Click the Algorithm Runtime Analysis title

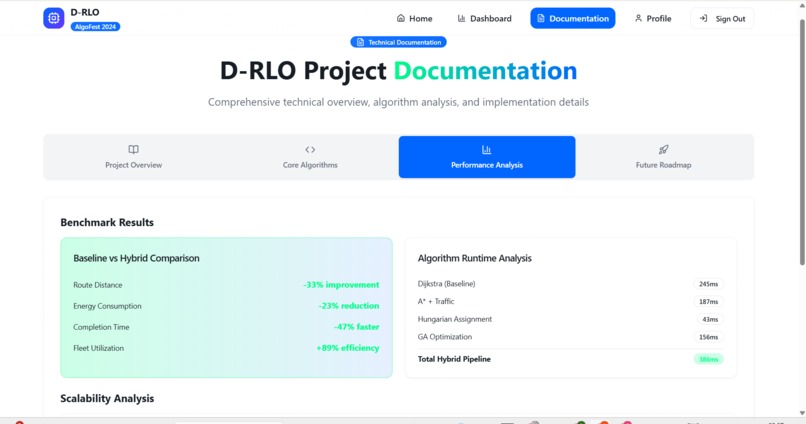pos(474,258)
